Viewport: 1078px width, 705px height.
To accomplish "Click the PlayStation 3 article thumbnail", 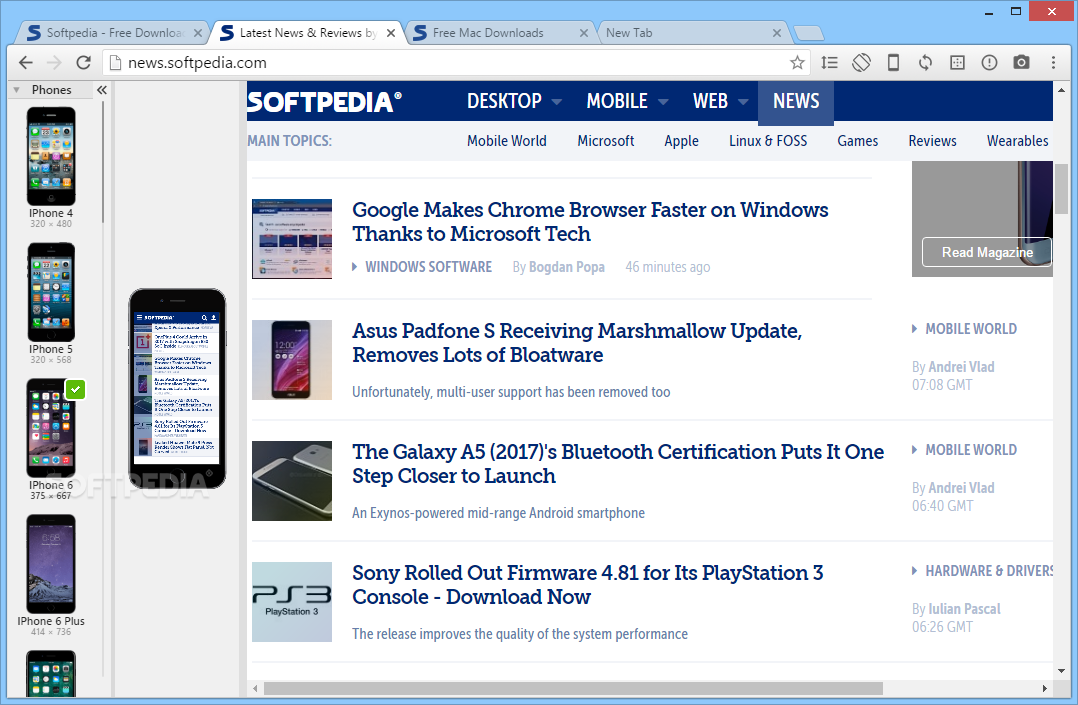I will click(292, 602).
